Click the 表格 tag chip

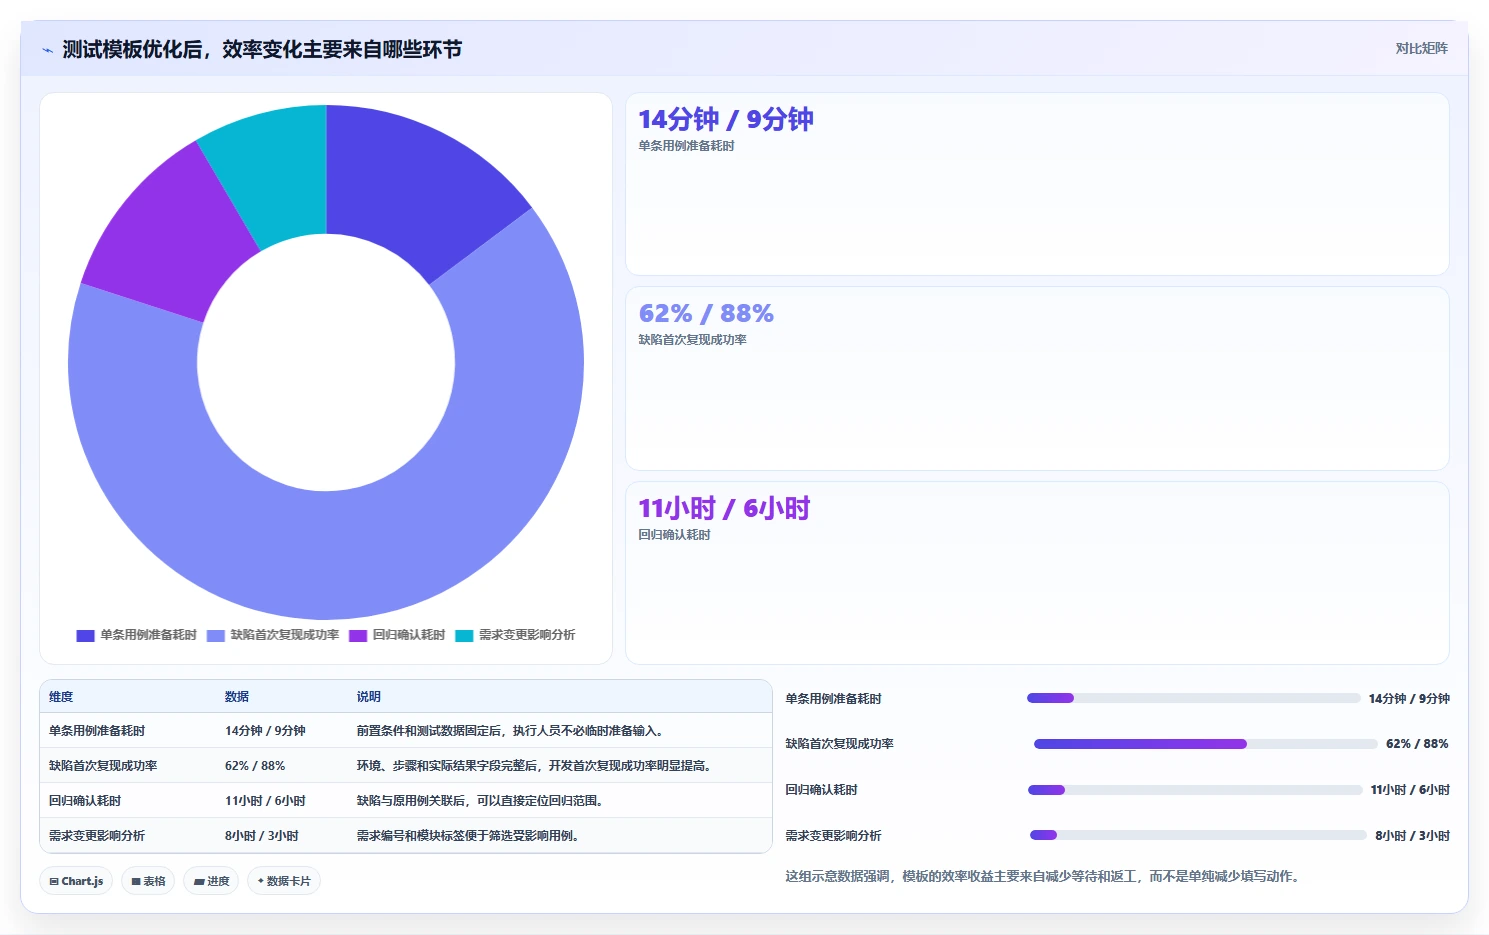(148, 881)
